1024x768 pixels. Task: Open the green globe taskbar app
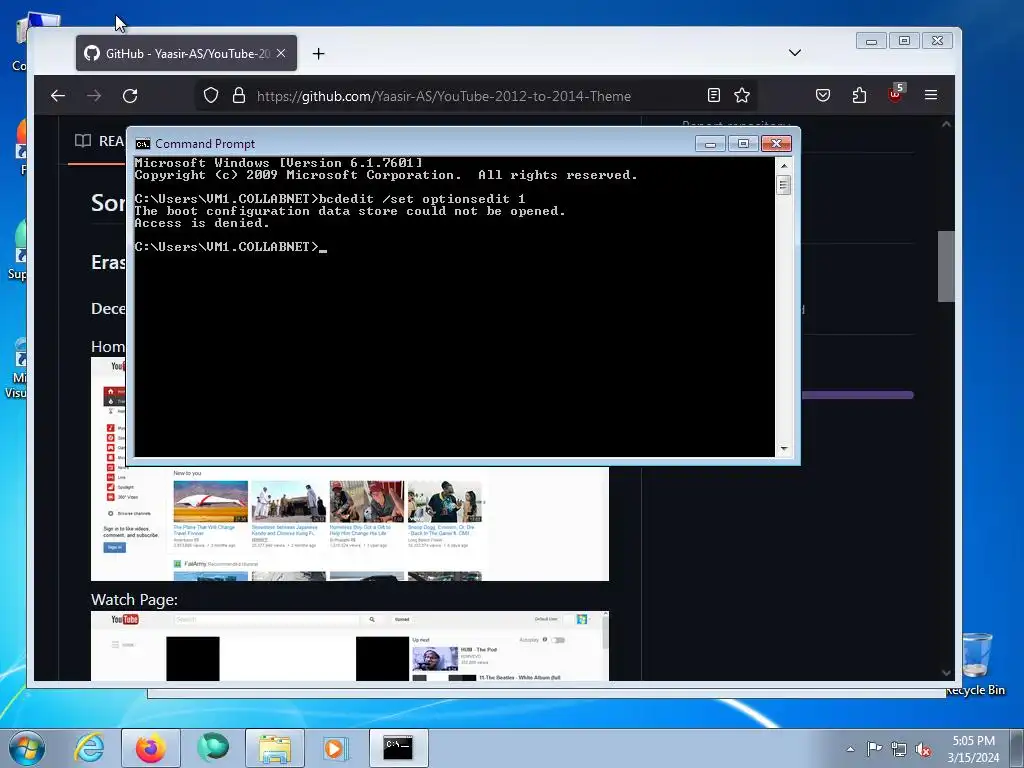(x=213, y=748)
